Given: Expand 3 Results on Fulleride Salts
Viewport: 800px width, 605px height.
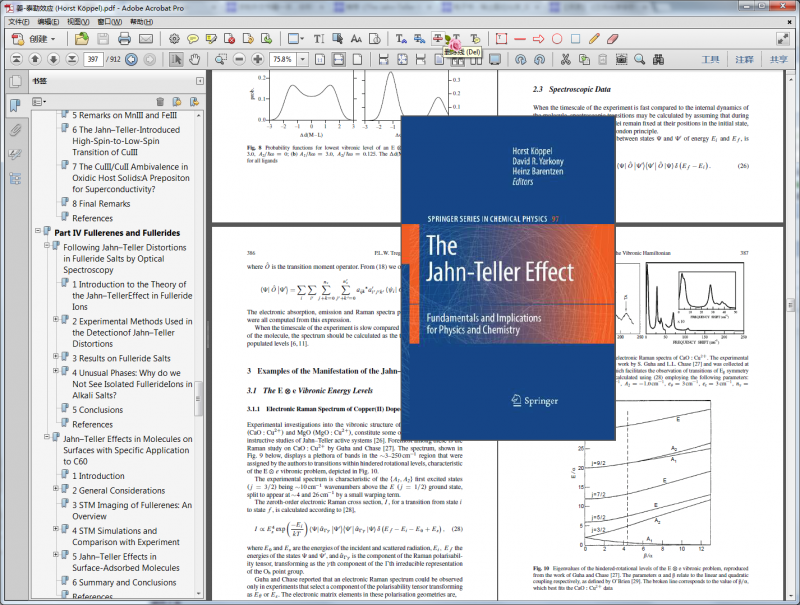Looking at the screenshot, I should pos(56,356).
